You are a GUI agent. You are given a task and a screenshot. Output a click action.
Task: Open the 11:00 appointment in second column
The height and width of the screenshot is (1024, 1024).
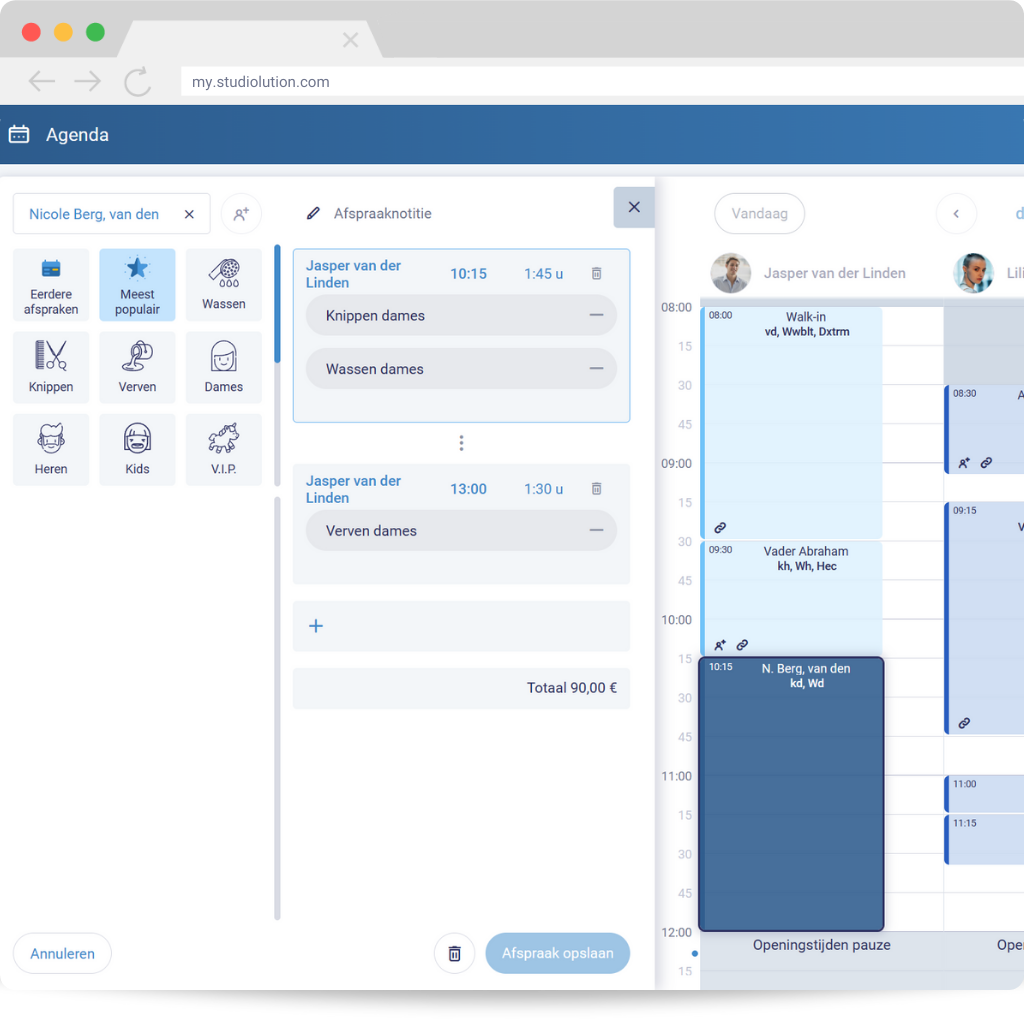(984, 793)
